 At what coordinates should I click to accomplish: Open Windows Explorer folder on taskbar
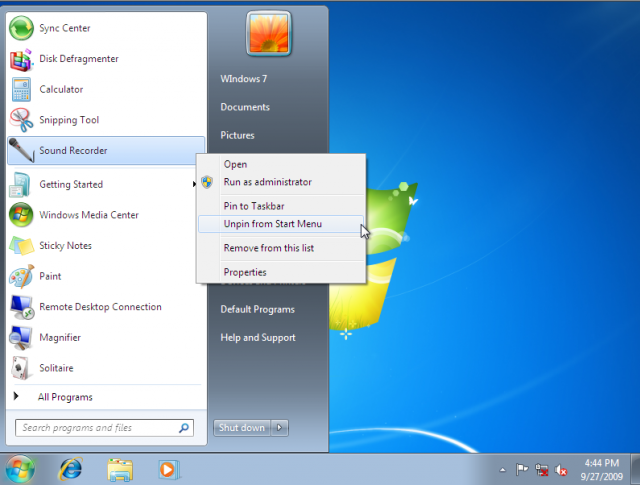pos(120,469)
